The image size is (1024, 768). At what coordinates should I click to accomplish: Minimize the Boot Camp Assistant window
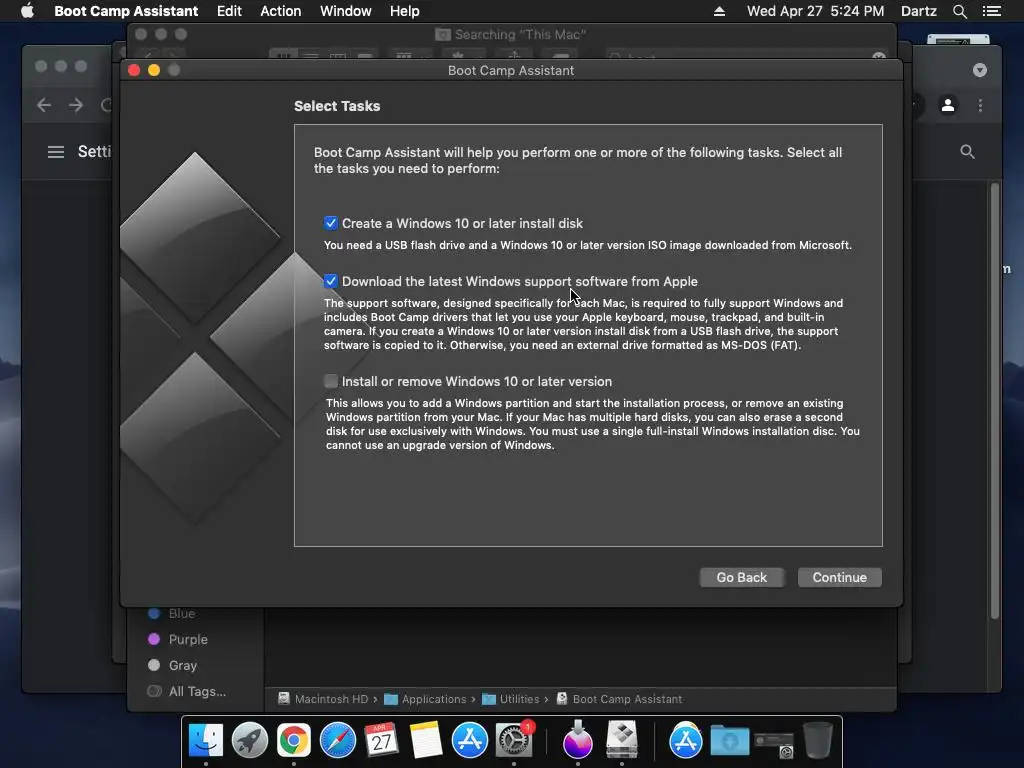pyautogui.click(x=154, y=70)
